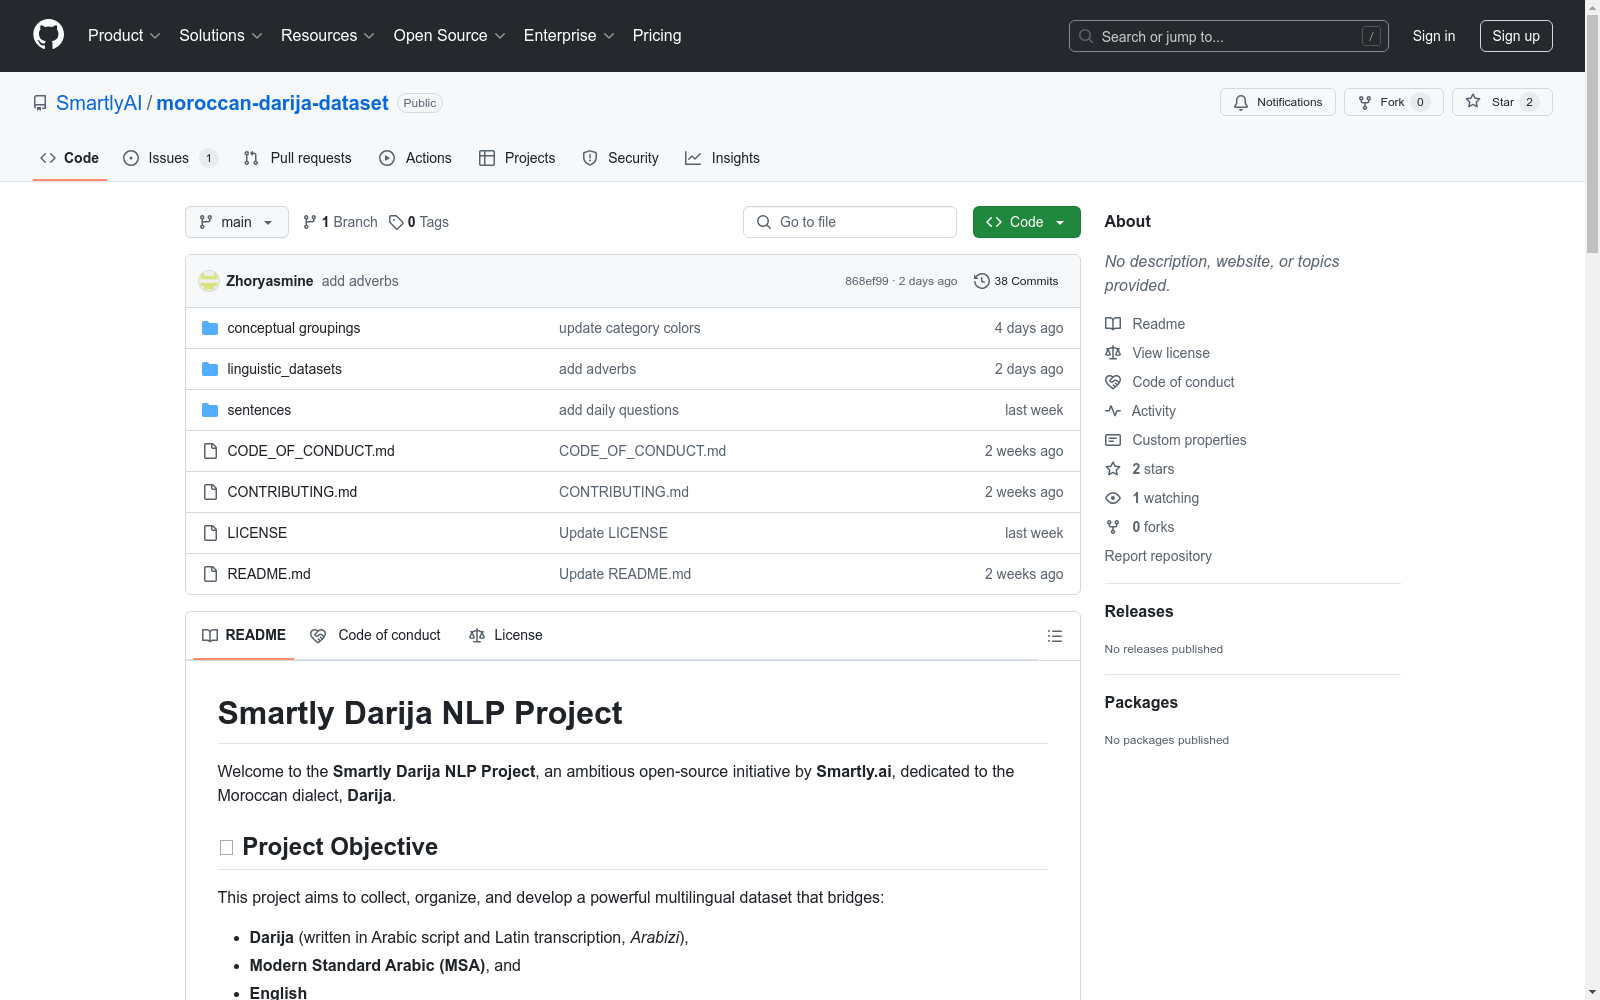Open Code of conduct in About sidebar

(x=1170, y=382)
